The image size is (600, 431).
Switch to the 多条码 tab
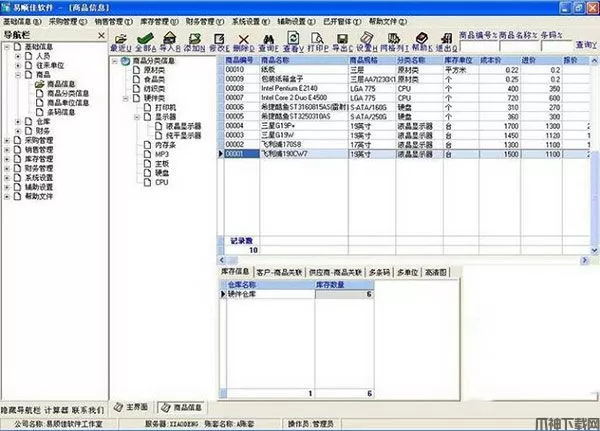378,272
